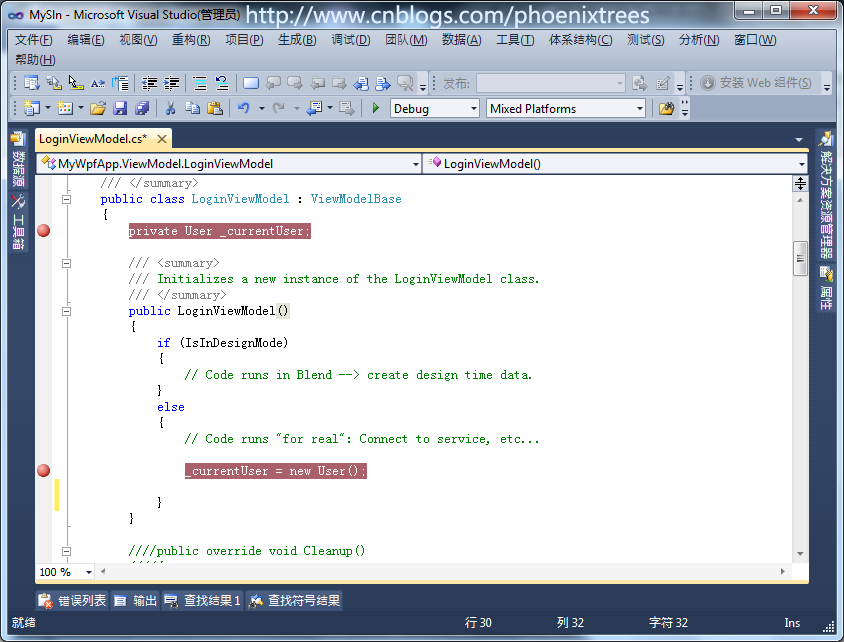Open the 输出 output panel
The image size is (844, 642).
click(136, 601)
